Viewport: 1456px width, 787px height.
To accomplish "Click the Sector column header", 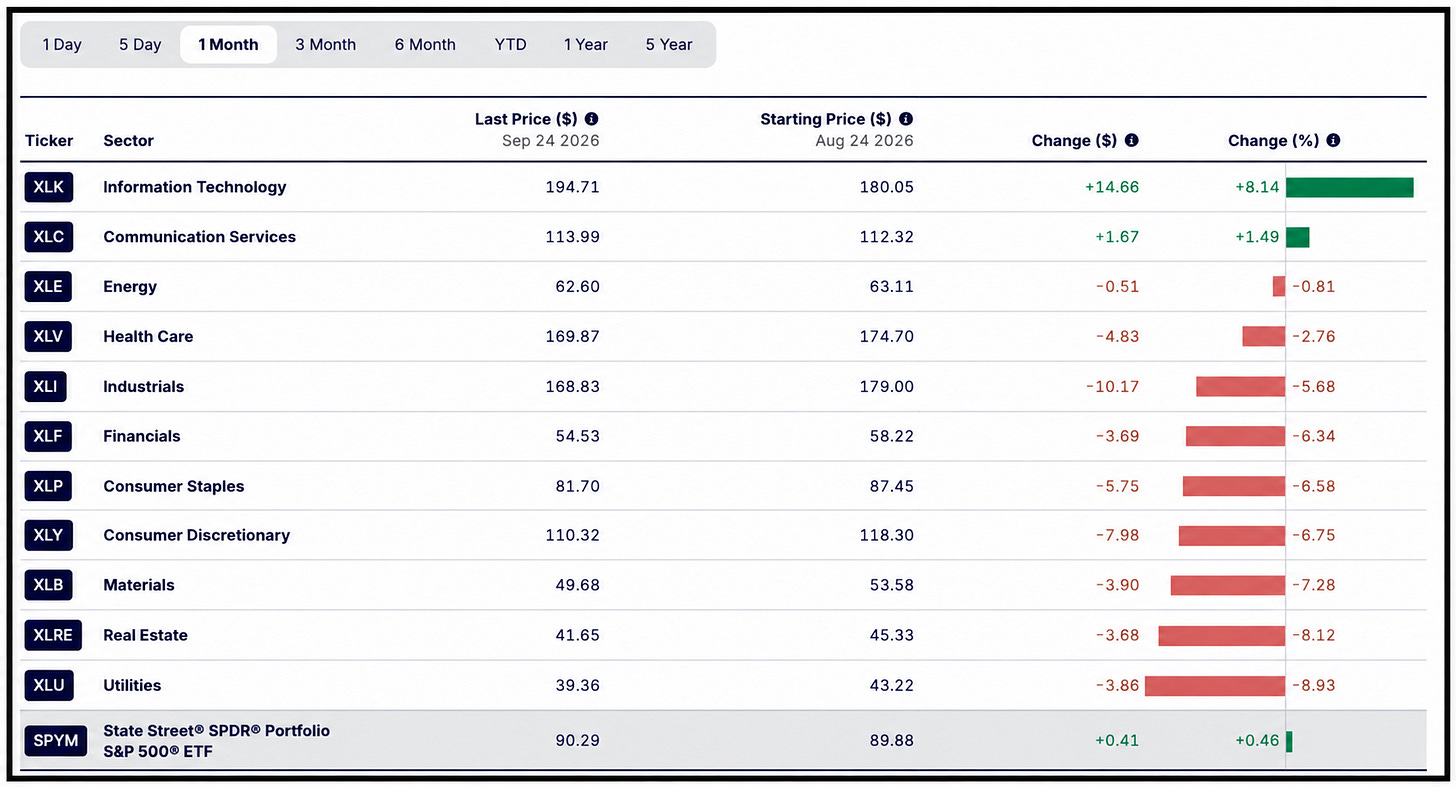I will coord(129,141).
